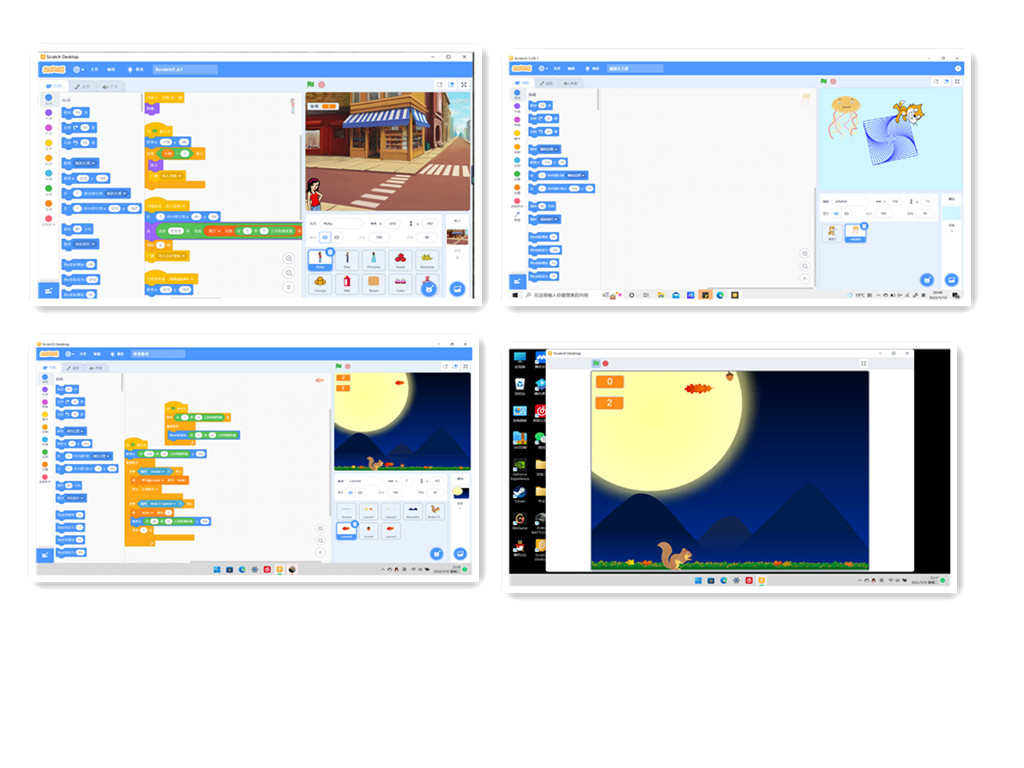Screen dimensions: 1024x768
Task: Click purple Looks category circle in street scene project
Action: [47, 113]
